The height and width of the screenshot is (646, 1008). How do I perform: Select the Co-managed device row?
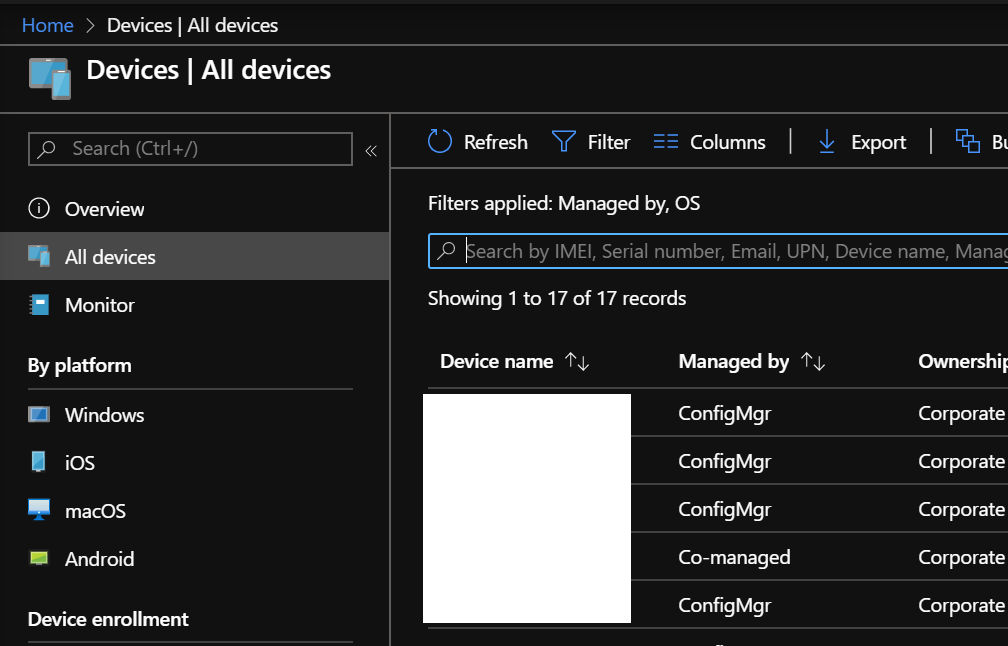pyautogui.click(x=734, y=557)
